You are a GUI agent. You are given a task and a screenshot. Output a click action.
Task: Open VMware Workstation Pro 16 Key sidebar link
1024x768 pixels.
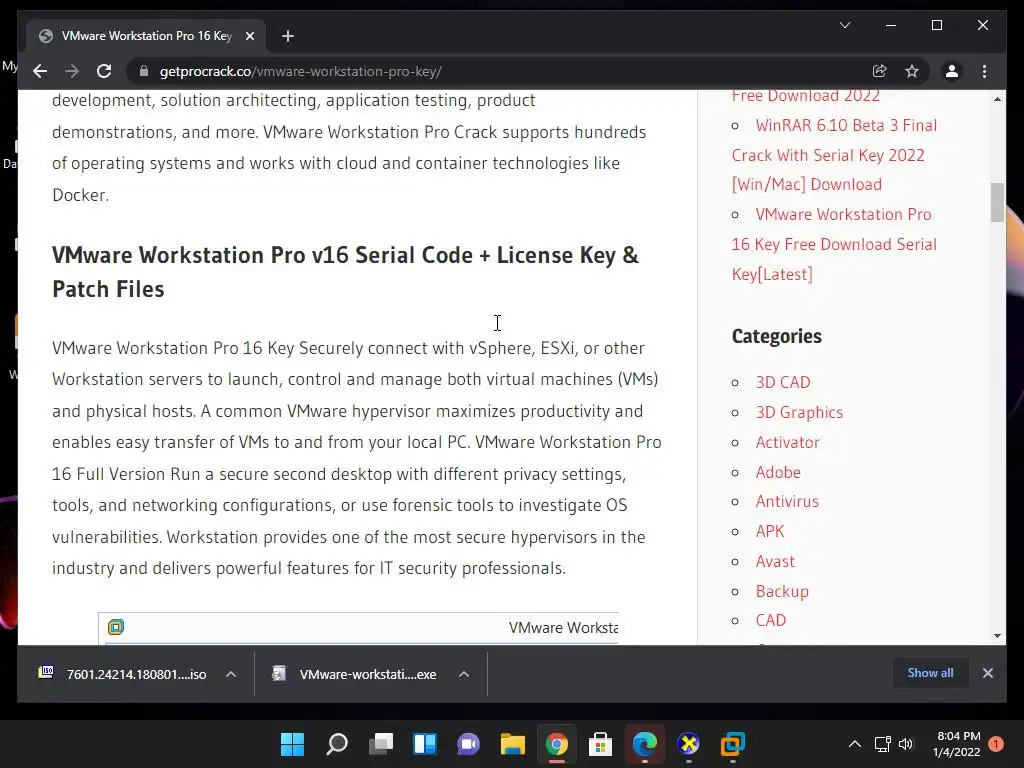point(834,244)
